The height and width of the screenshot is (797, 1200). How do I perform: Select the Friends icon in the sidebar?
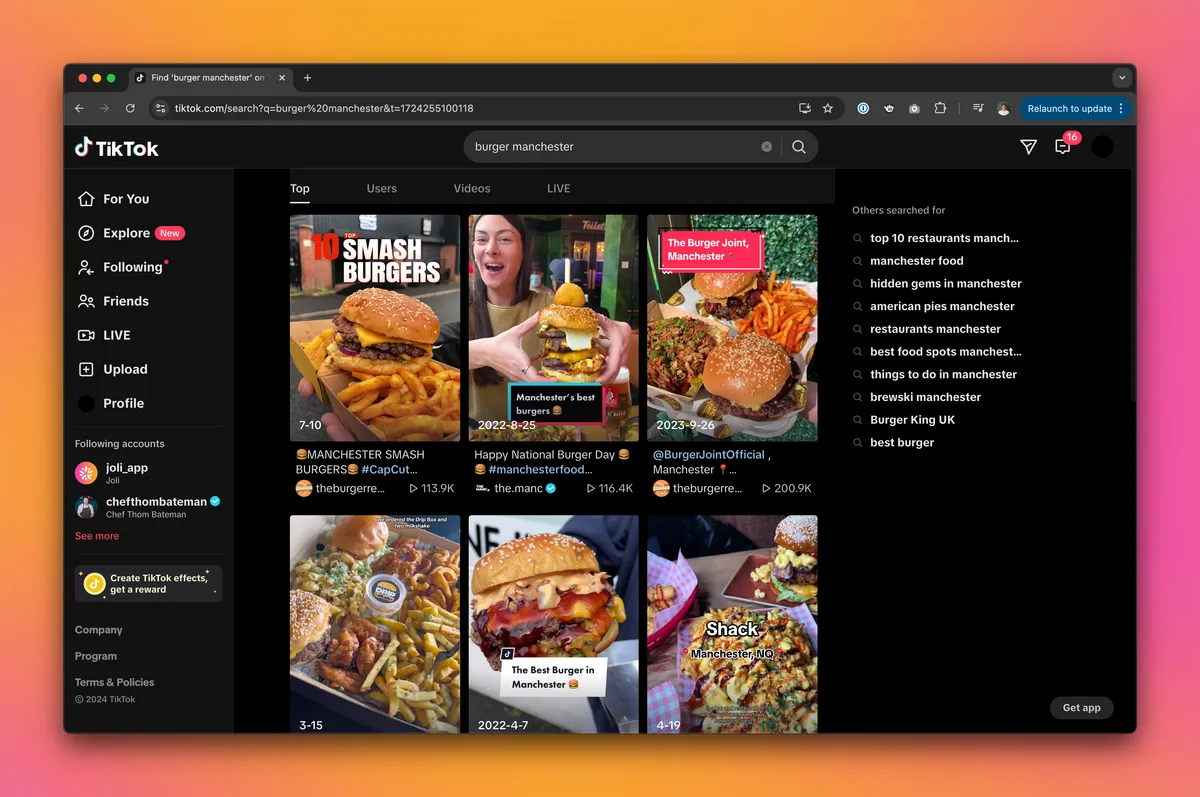[87, 301]
